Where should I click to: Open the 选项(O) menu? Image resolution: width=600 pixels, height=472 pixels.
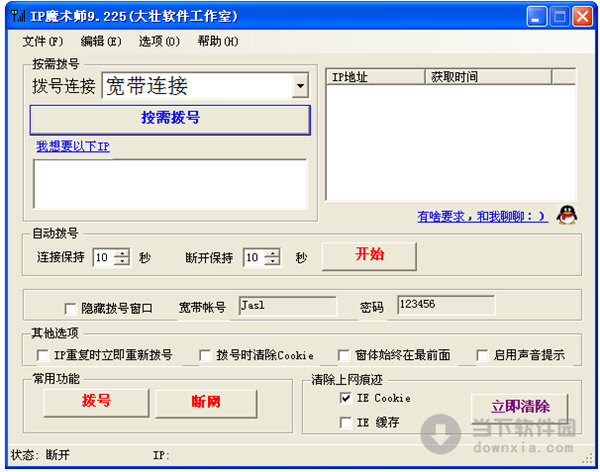click(x=159, y=41)
